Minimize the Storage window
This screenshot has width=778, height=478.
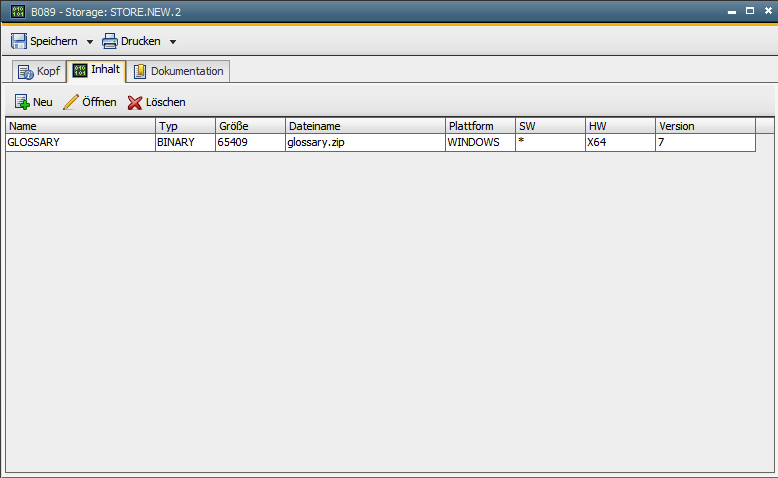tap(732, 11)
